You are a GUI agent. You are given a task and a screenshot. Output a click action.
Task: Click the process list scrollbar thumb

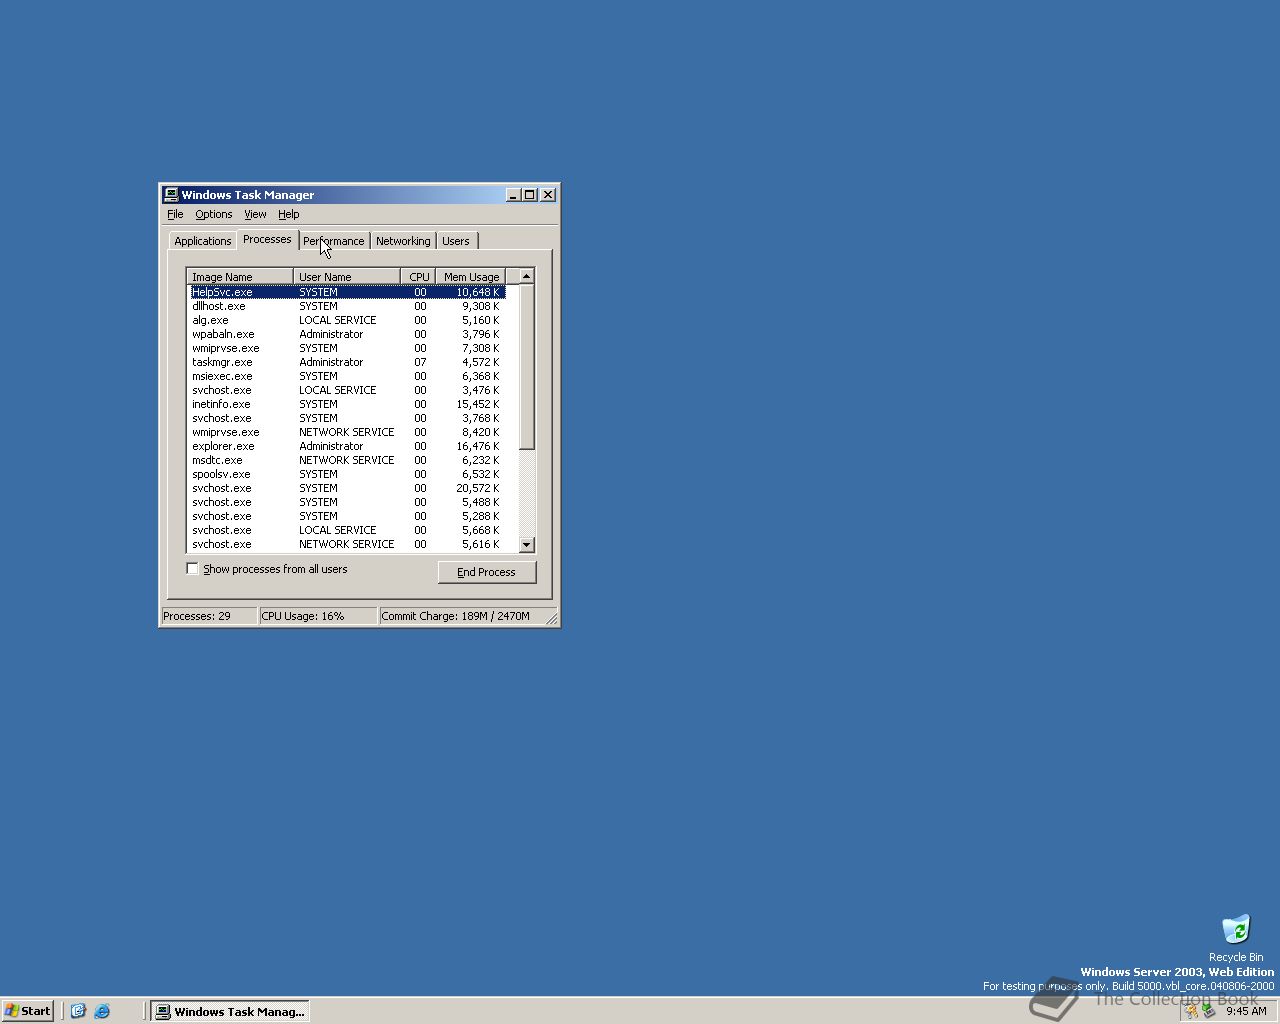click(527, 367)
